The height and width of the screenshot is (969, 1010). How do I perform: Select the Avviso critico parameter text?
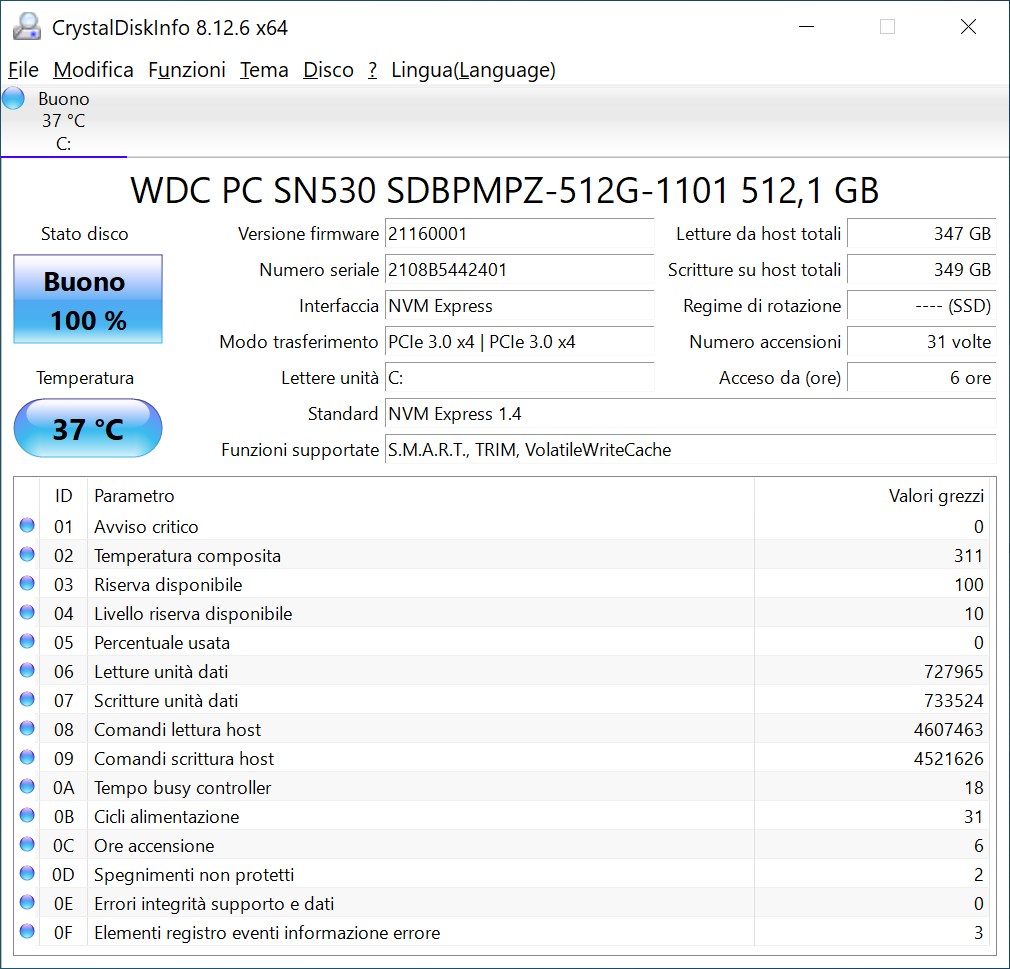pyautogui.click(x=146, y=527)
